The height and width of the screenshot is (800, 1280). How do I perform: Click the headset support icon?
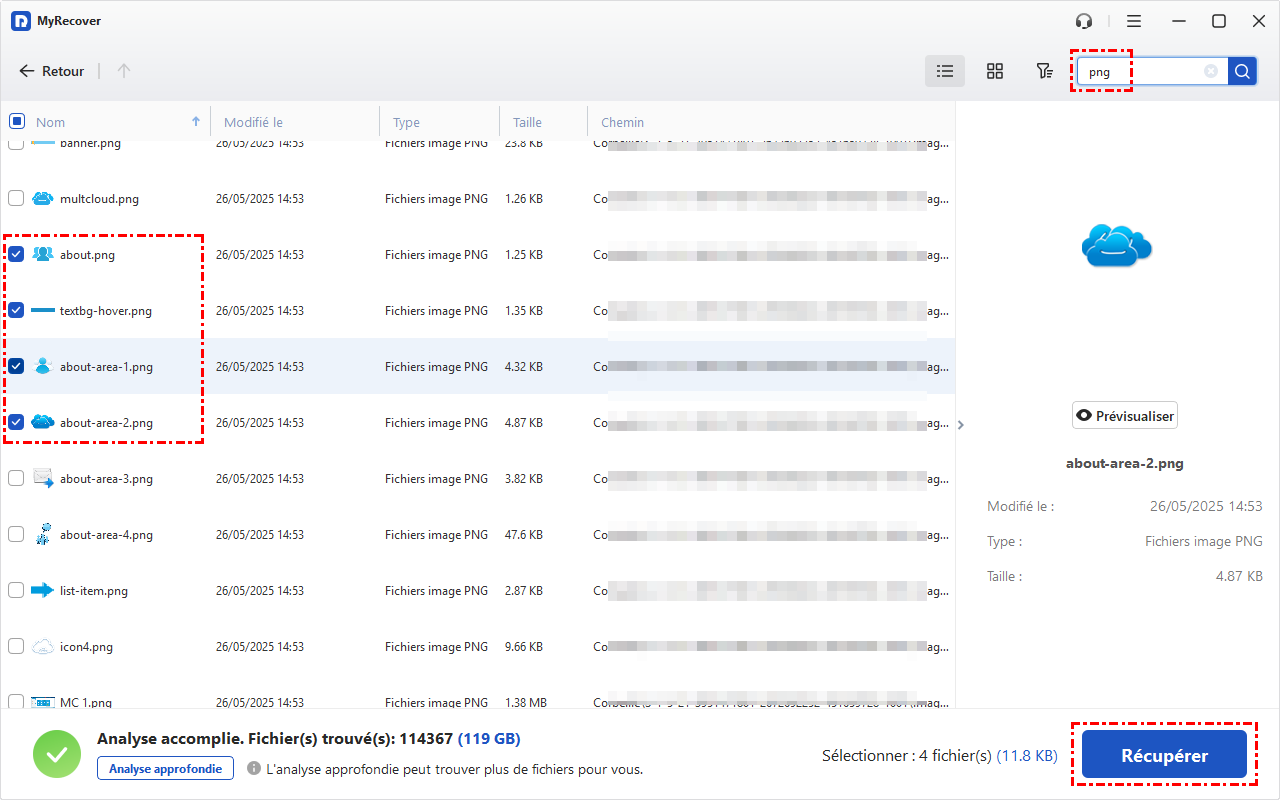coord(1084,21)
